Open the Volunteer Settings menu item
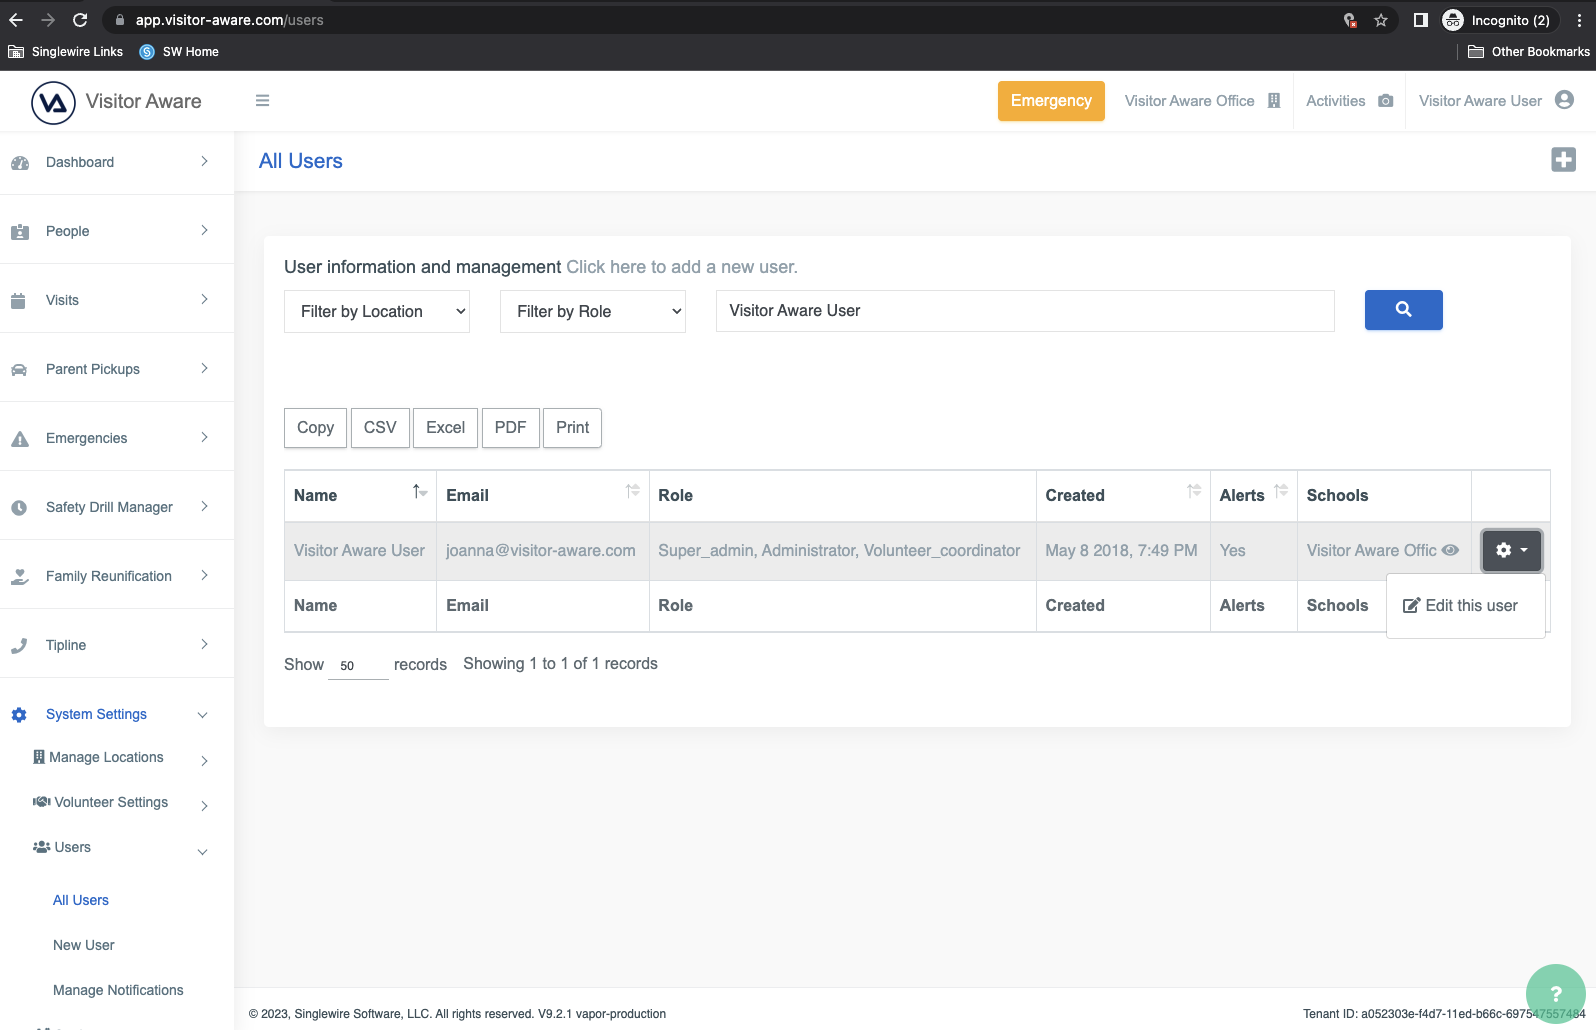This screenshot has height=1030, width=1596. 111,802
